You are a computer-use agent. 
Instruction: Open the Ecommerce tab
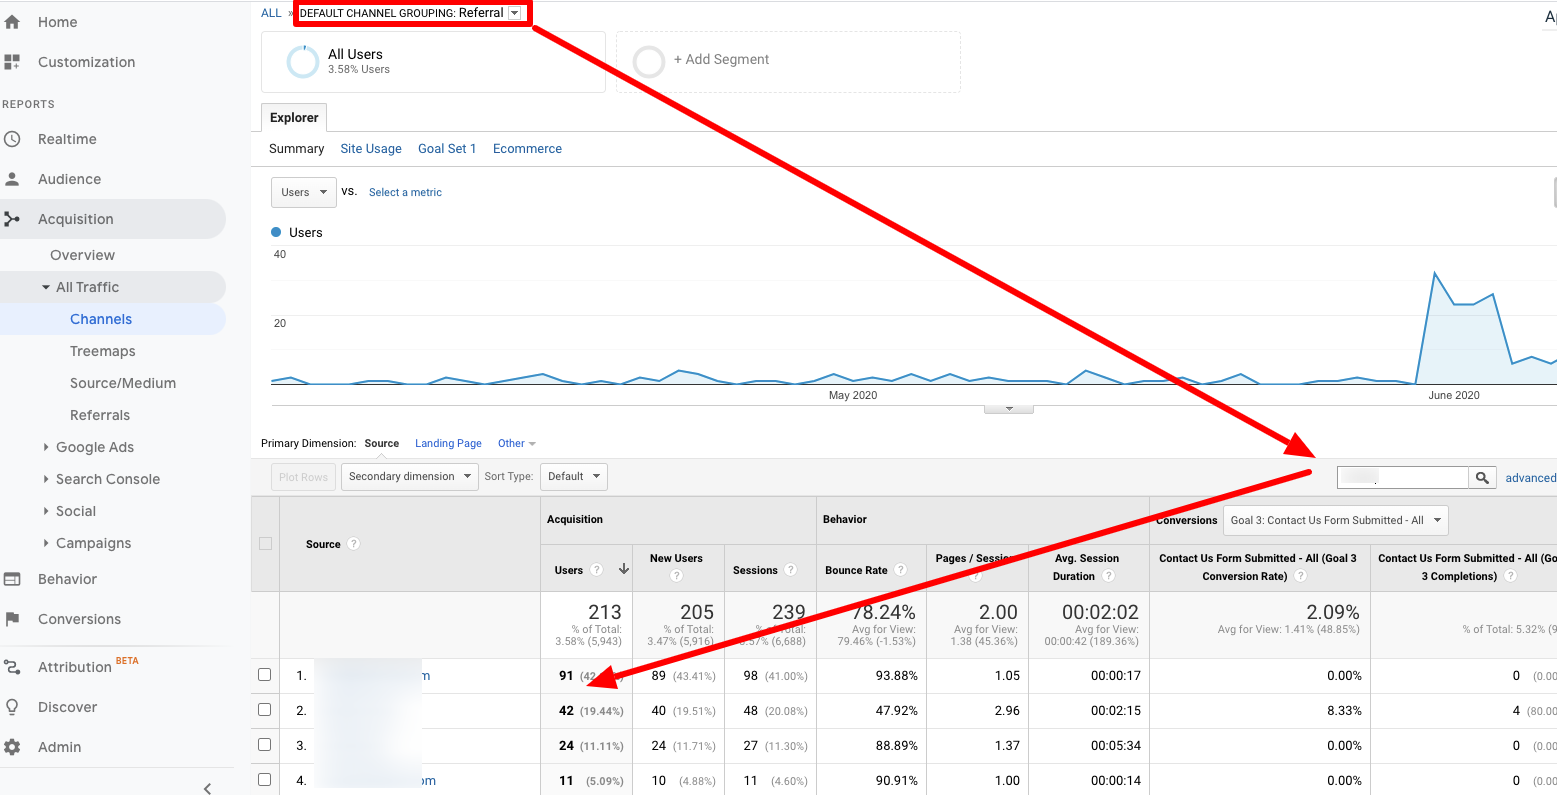point(527,149)
